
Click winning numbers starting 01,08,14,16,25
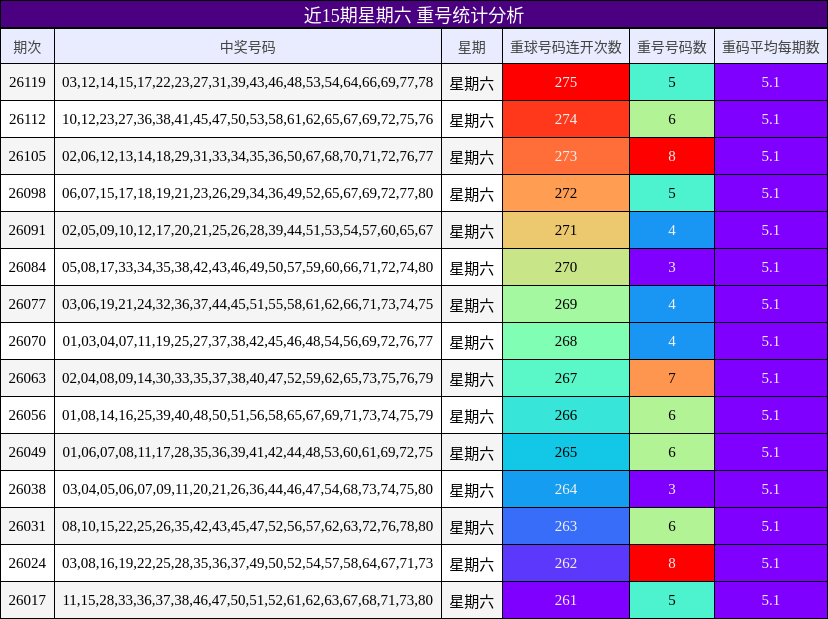tap(248, 415)
